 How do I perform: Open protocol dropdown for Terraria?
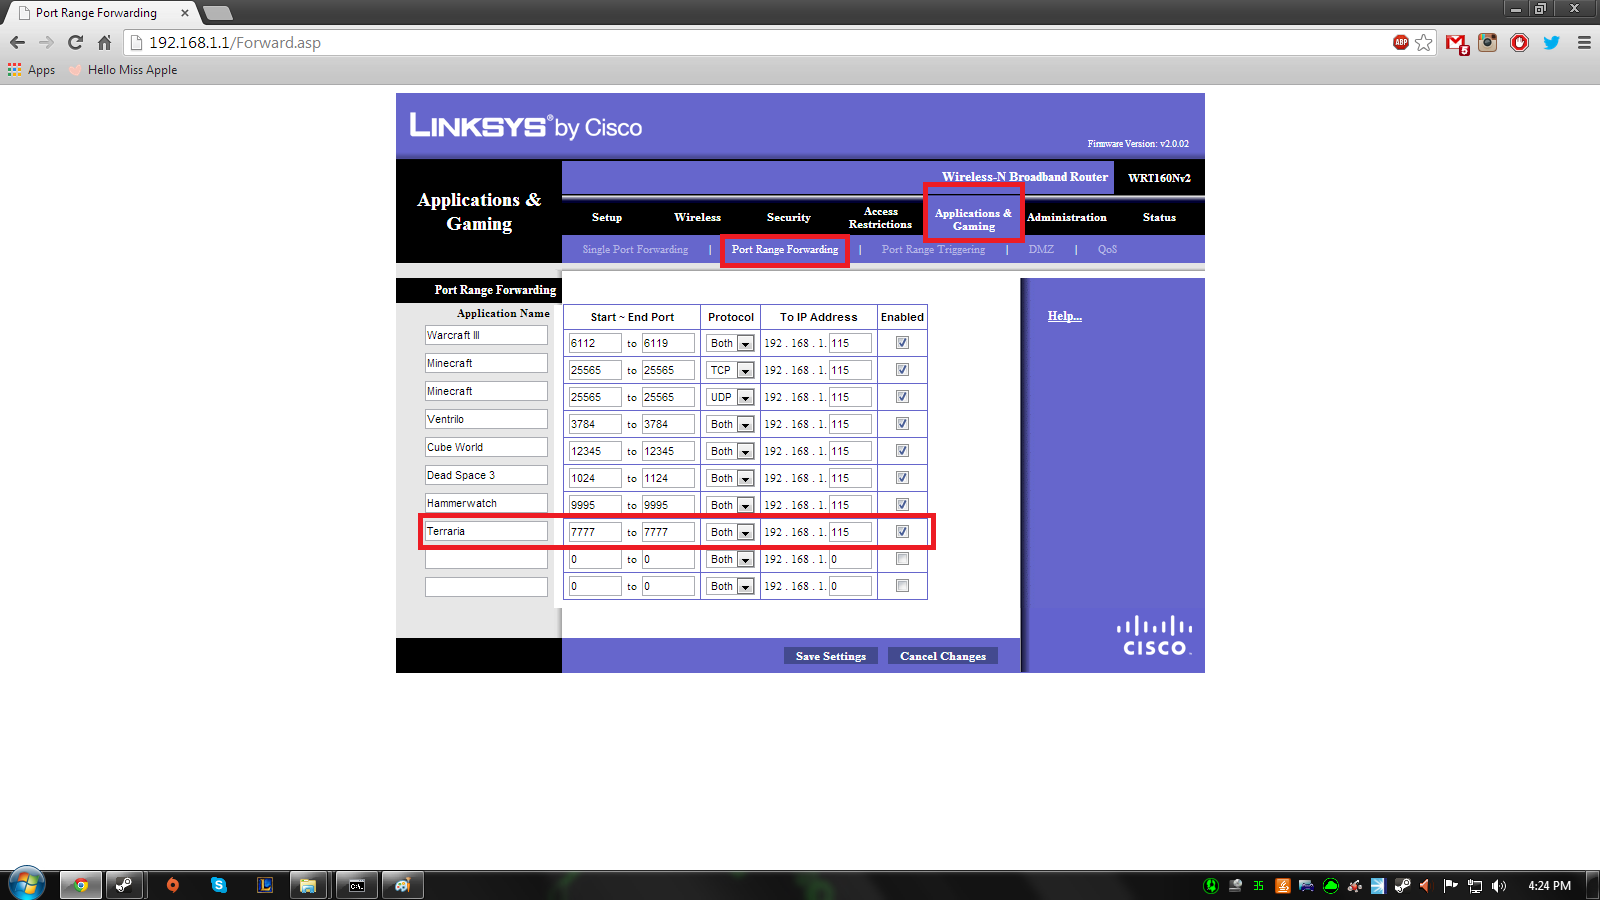(731, 532)
